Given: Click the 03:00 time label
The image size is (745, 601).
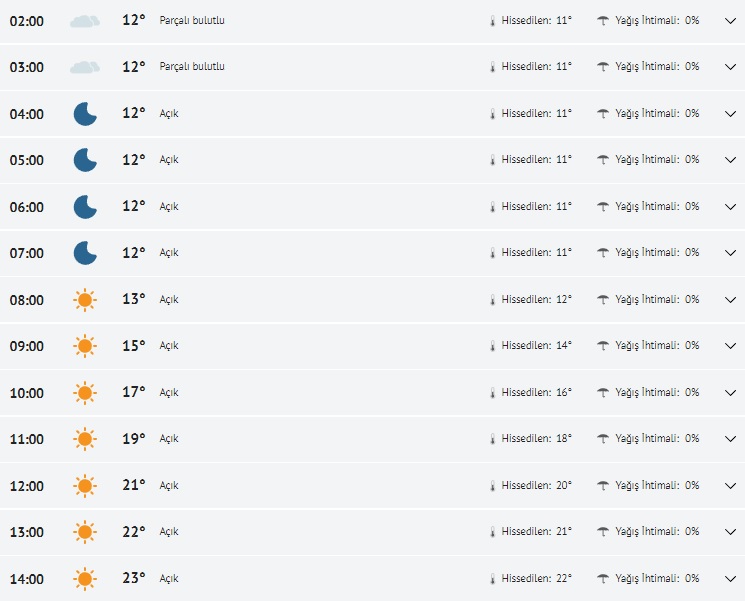Looking at the screenshot, I should tap(27, 67).
